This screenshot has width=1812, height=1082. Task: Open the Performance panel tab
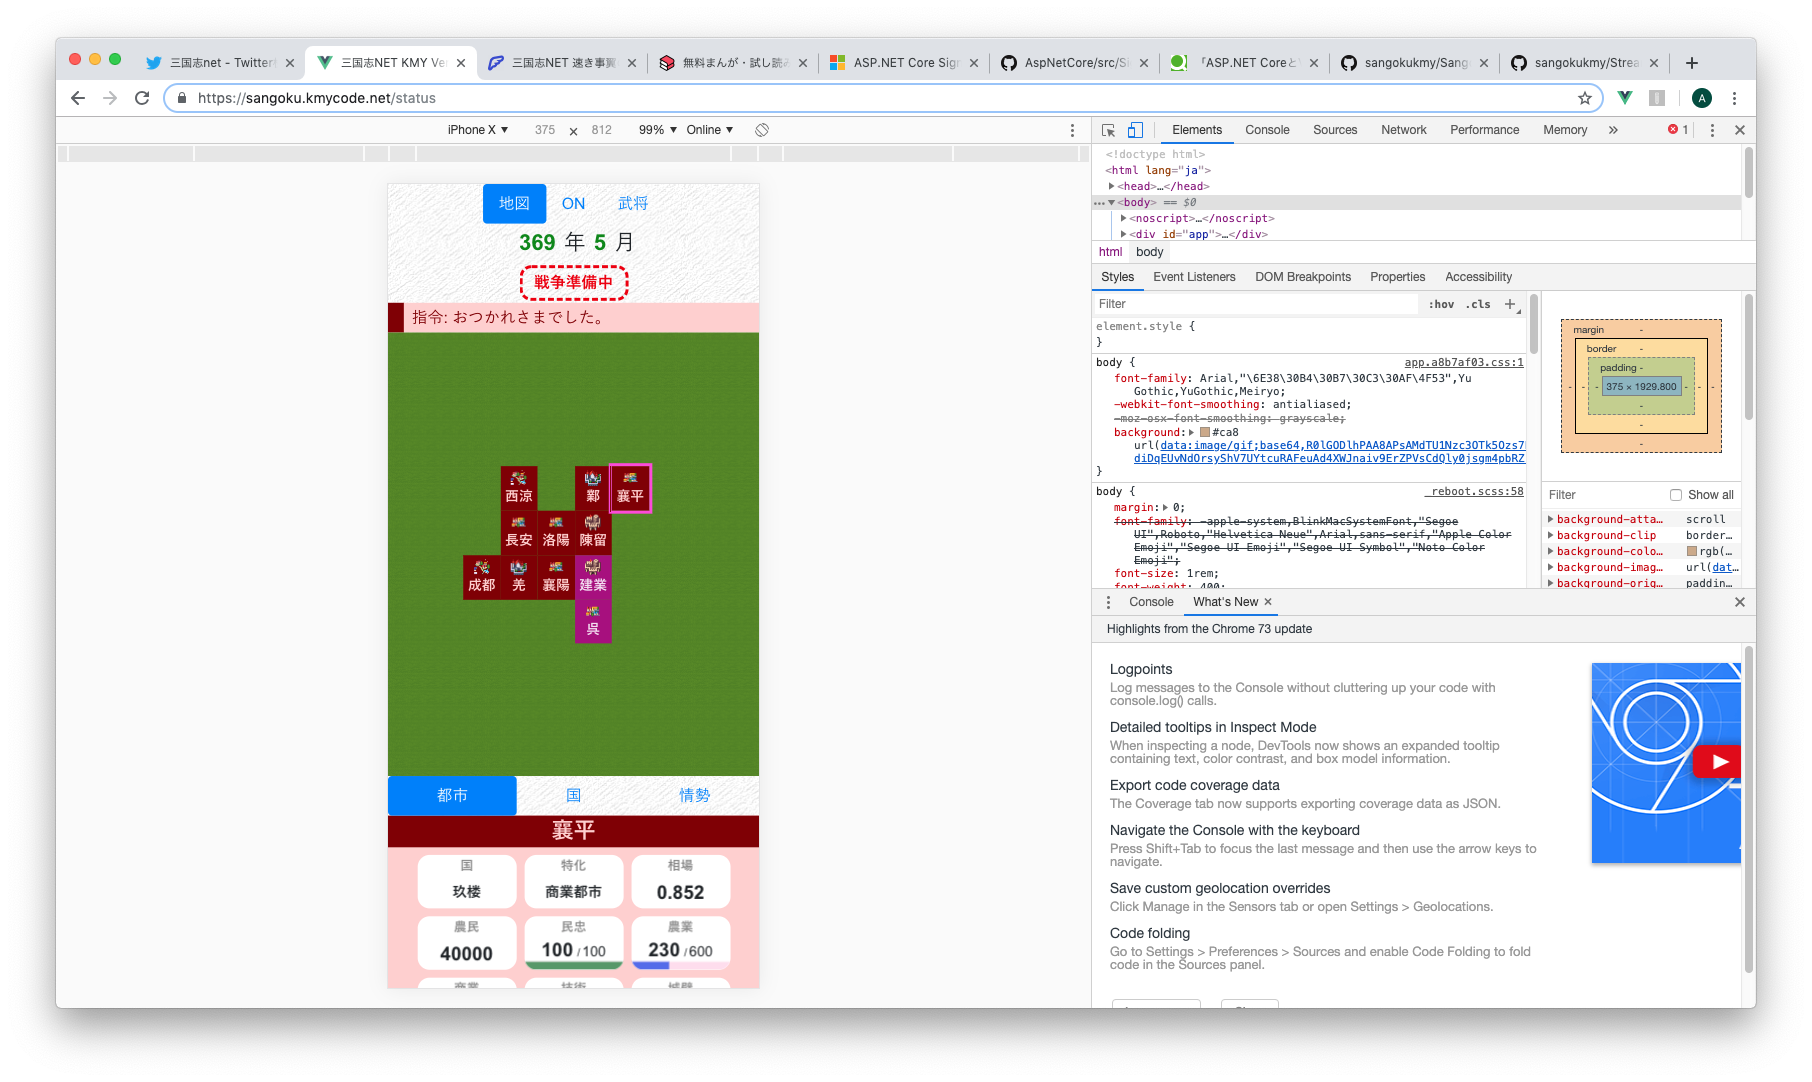pos(1484,130)
